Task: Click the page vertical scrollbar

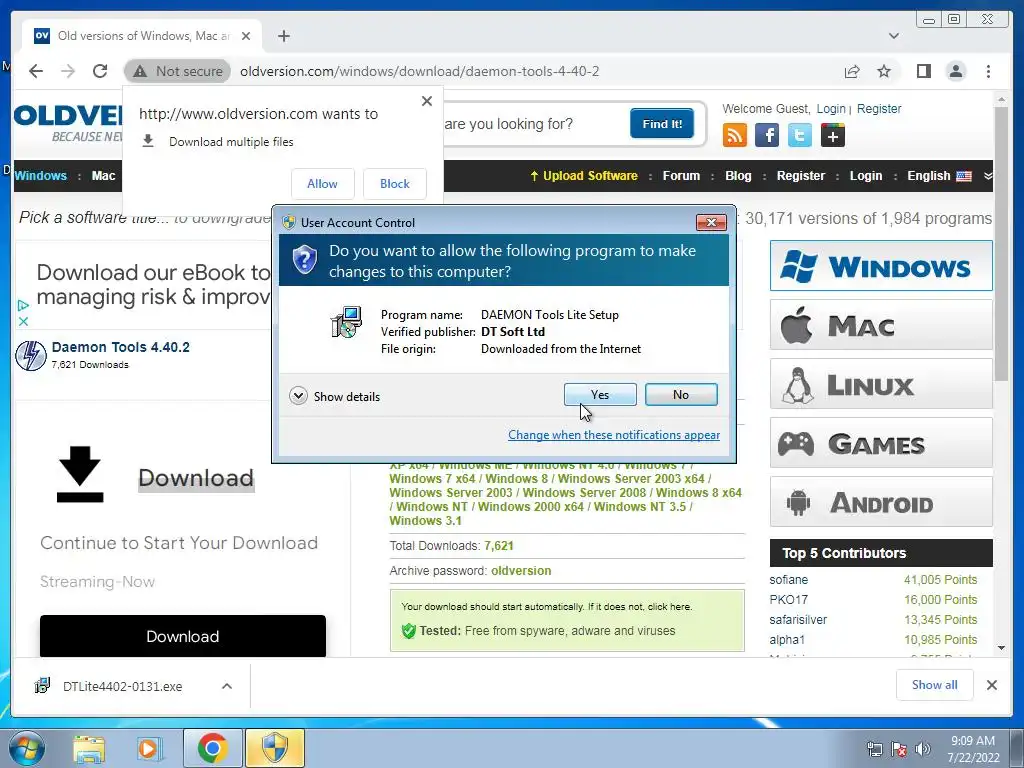Action: 1001,244
